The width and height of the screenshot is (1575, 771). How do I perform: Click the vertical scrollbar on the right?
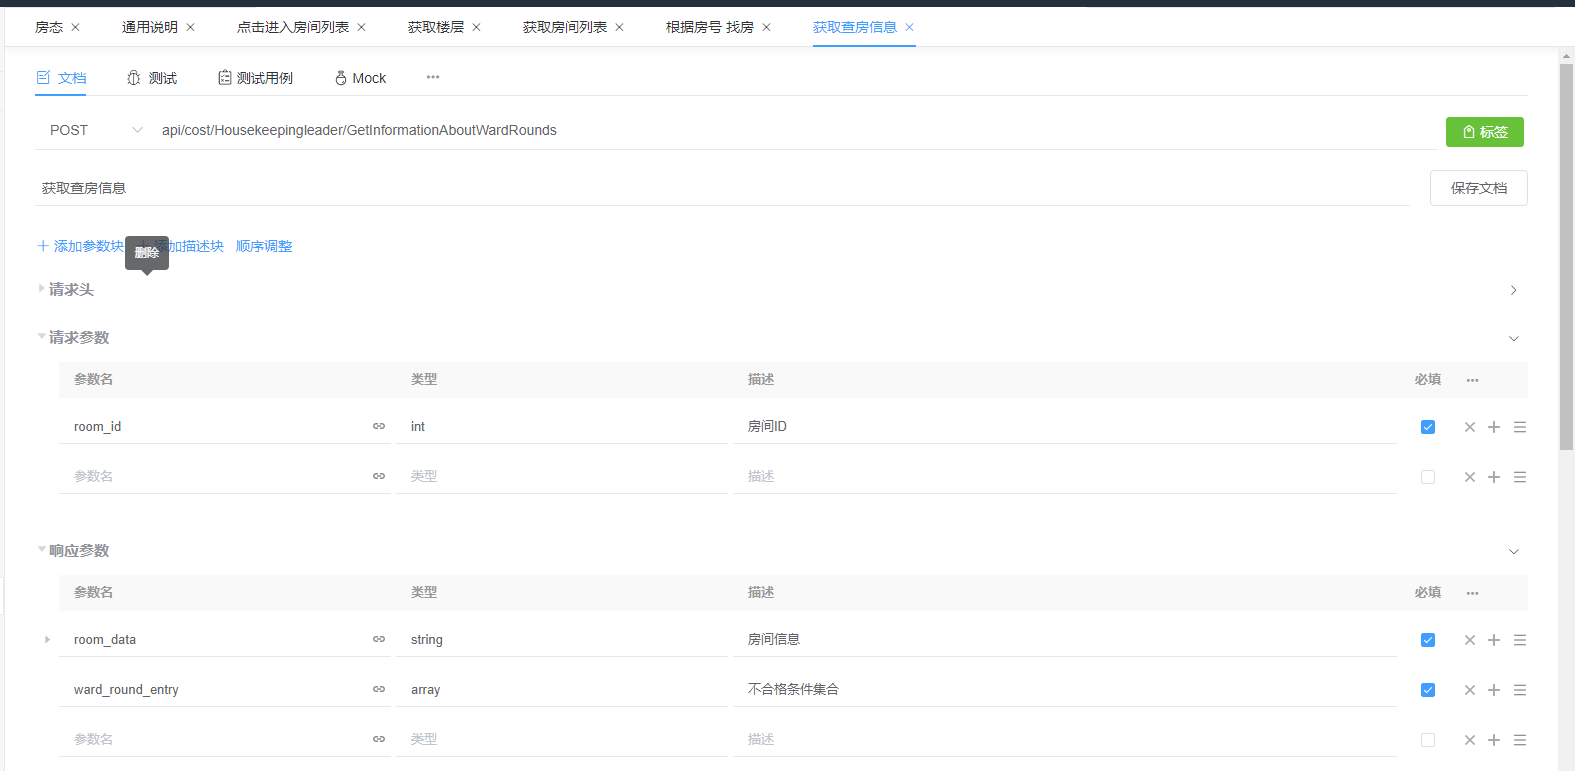1566,250
